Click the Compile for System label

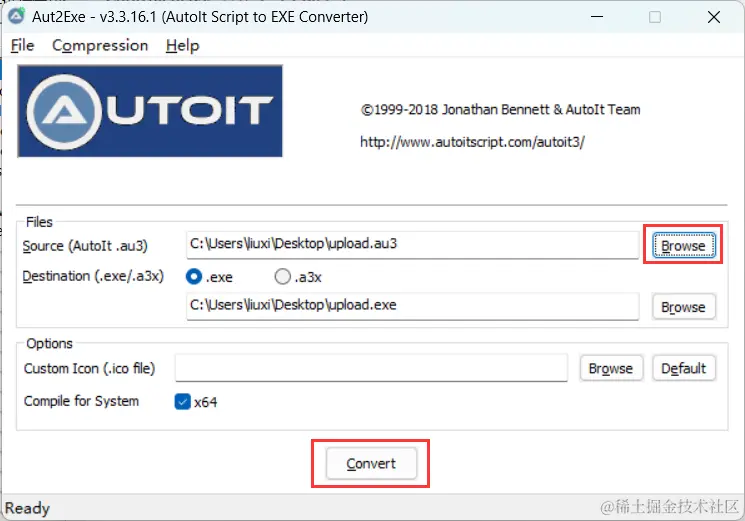click(81, 401)
